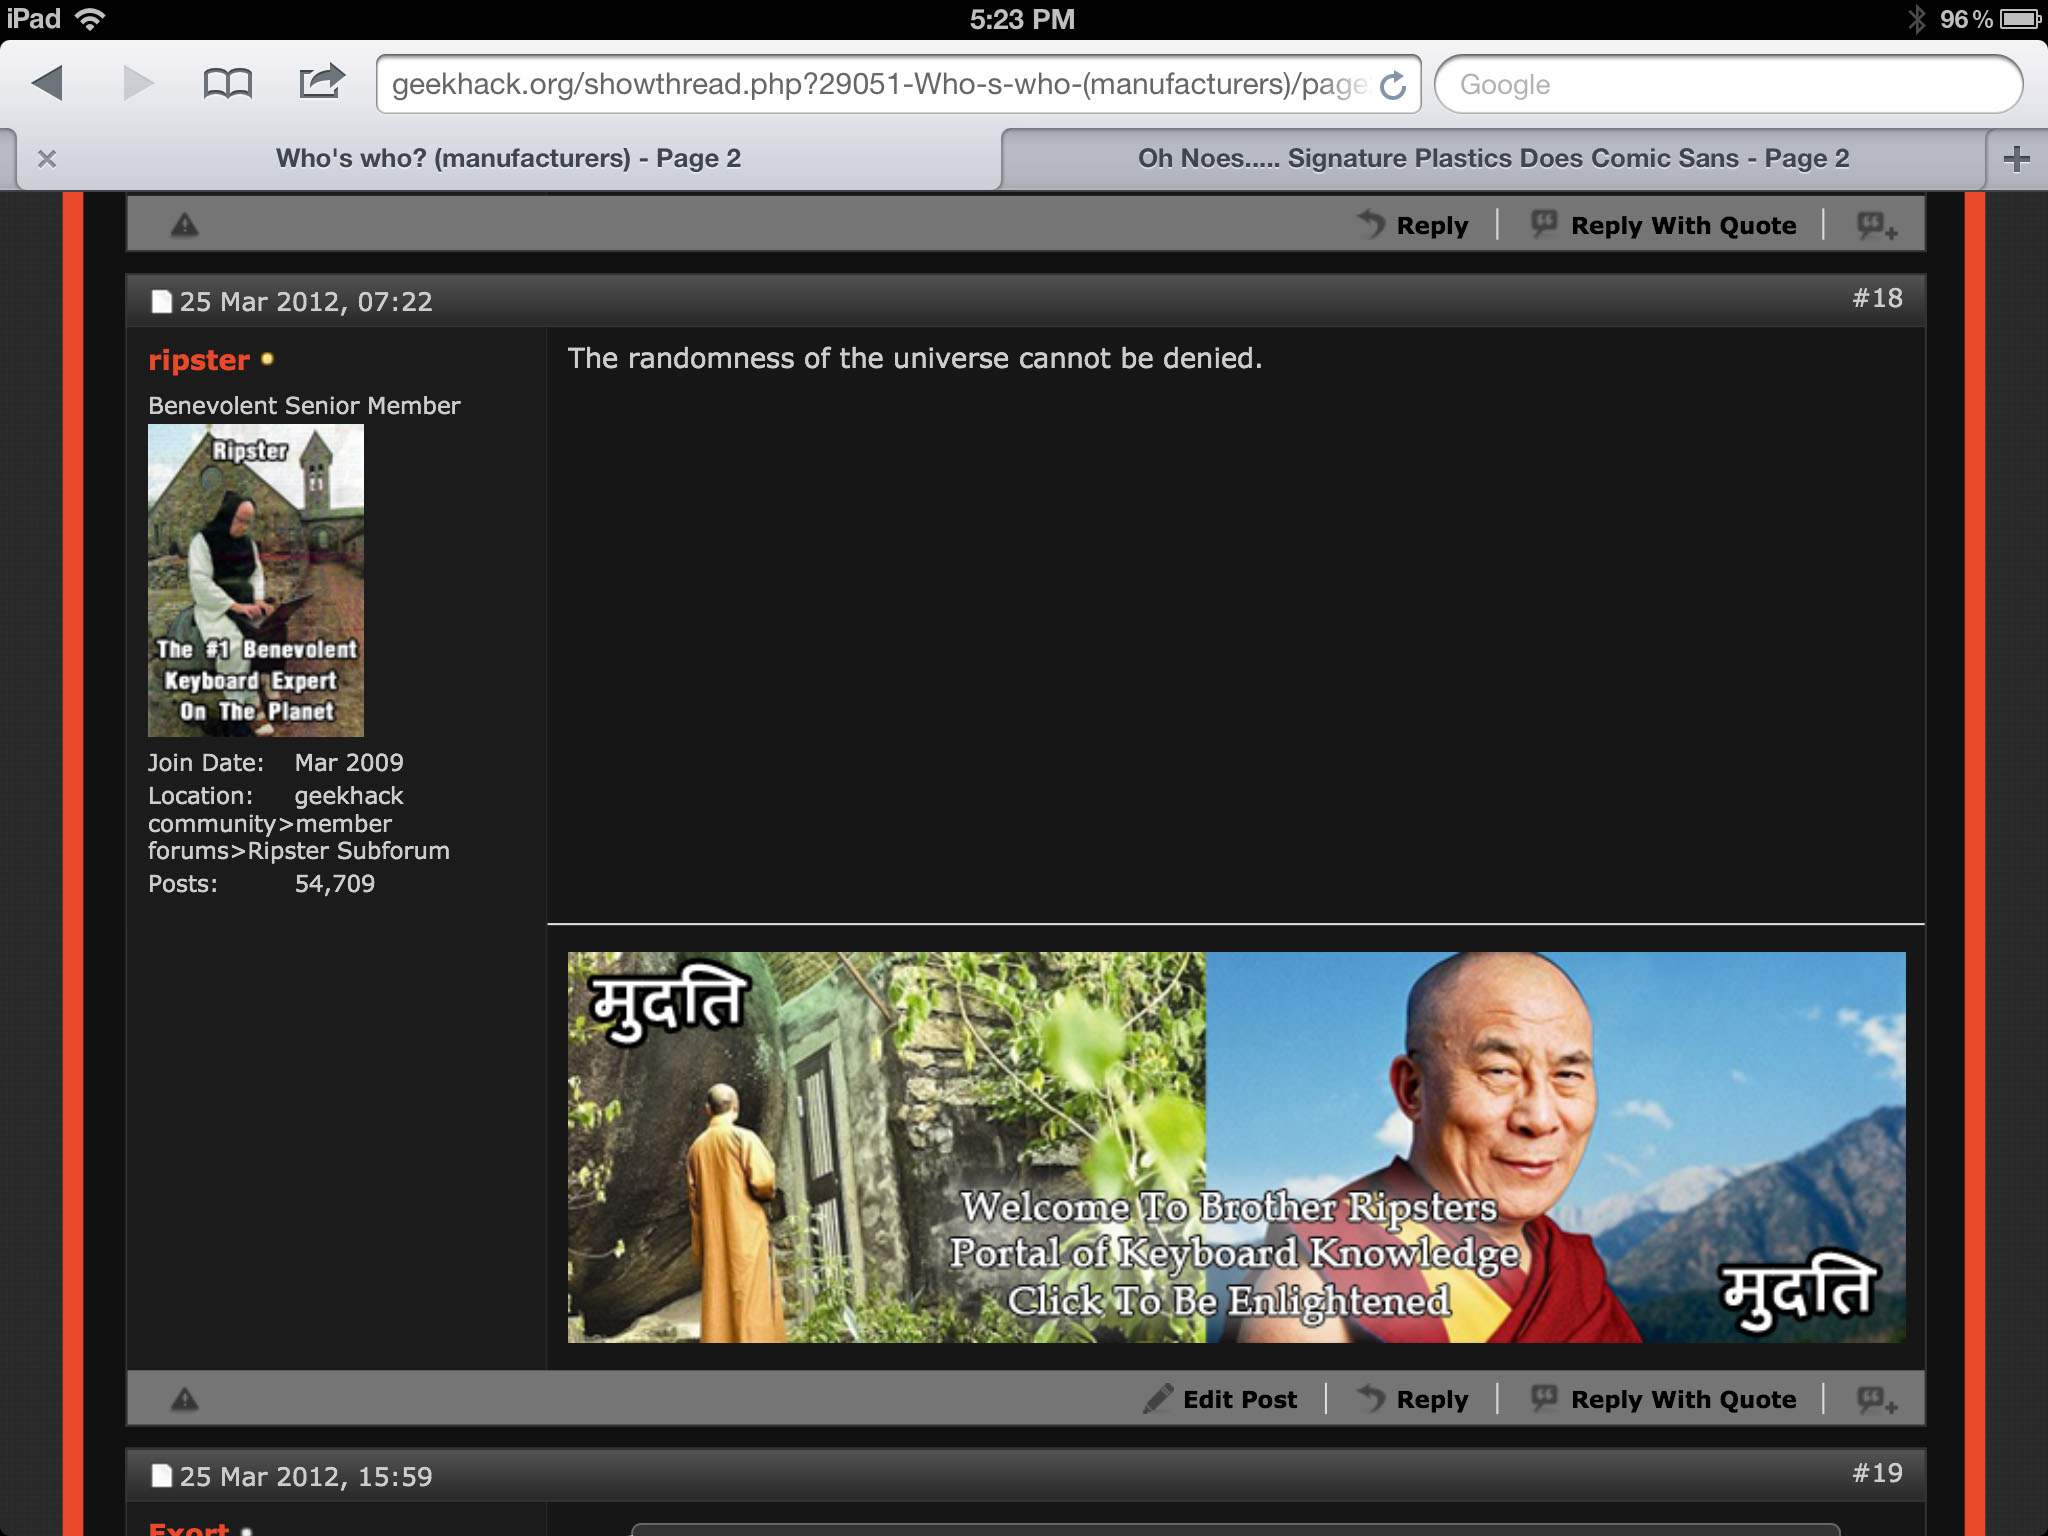Reload the page with refresh icon
2048x1536 pixels.
pyautogui.click(x=1393, y=85)
